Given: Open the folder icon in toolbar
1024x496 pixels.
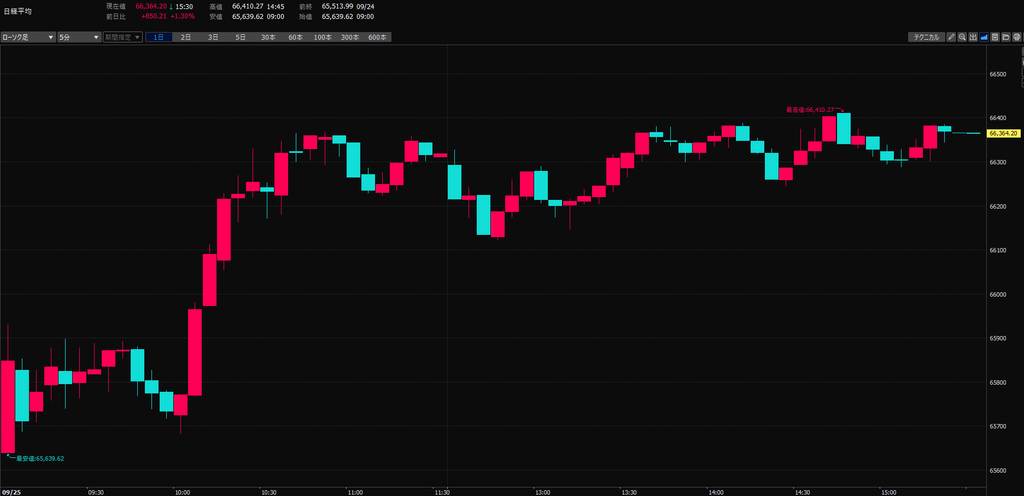Looking at the screenshot, I should (x=1006, y=37).
